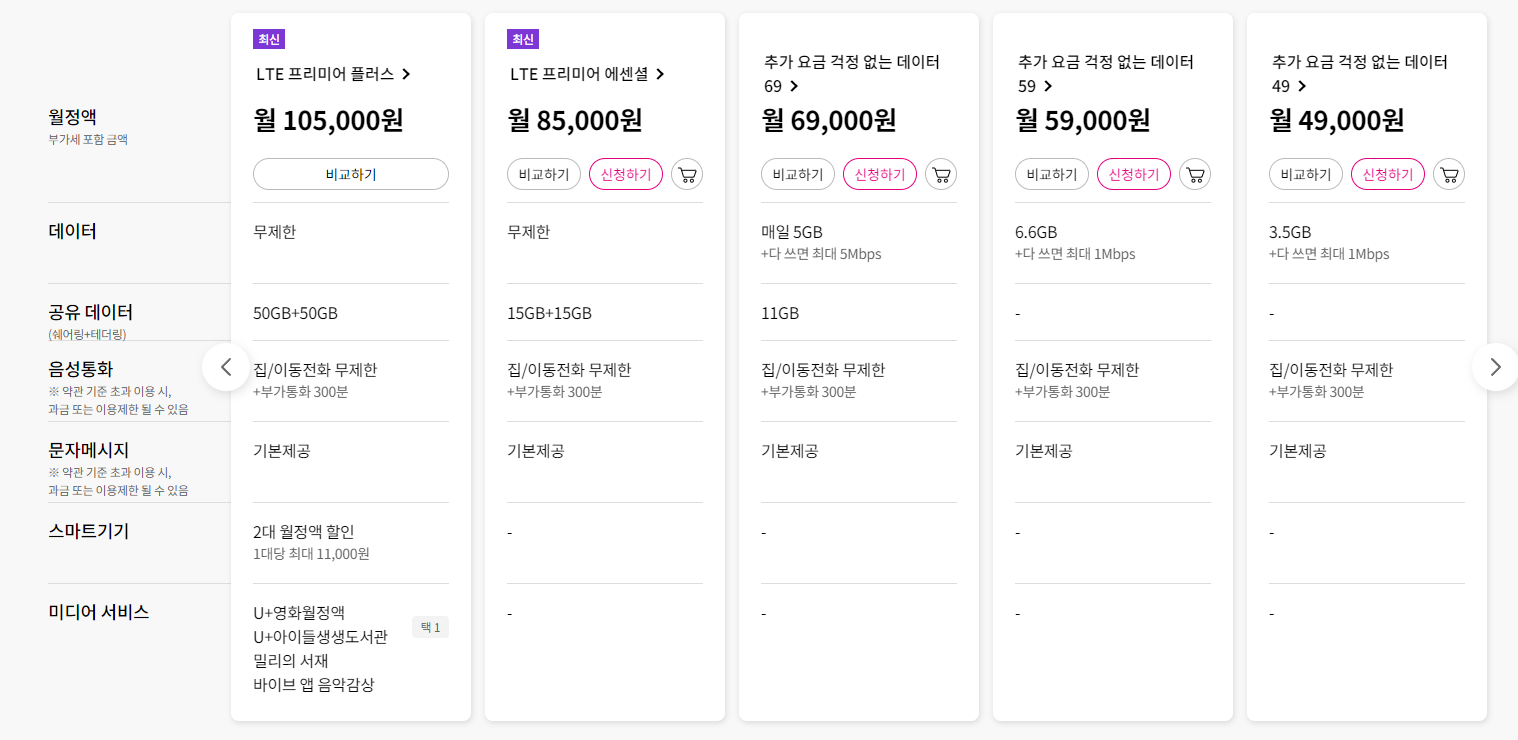Open LTE 프리미어 에센셜 plan details
Viewport: 1518px width, 740px height.
pos(588,73)
